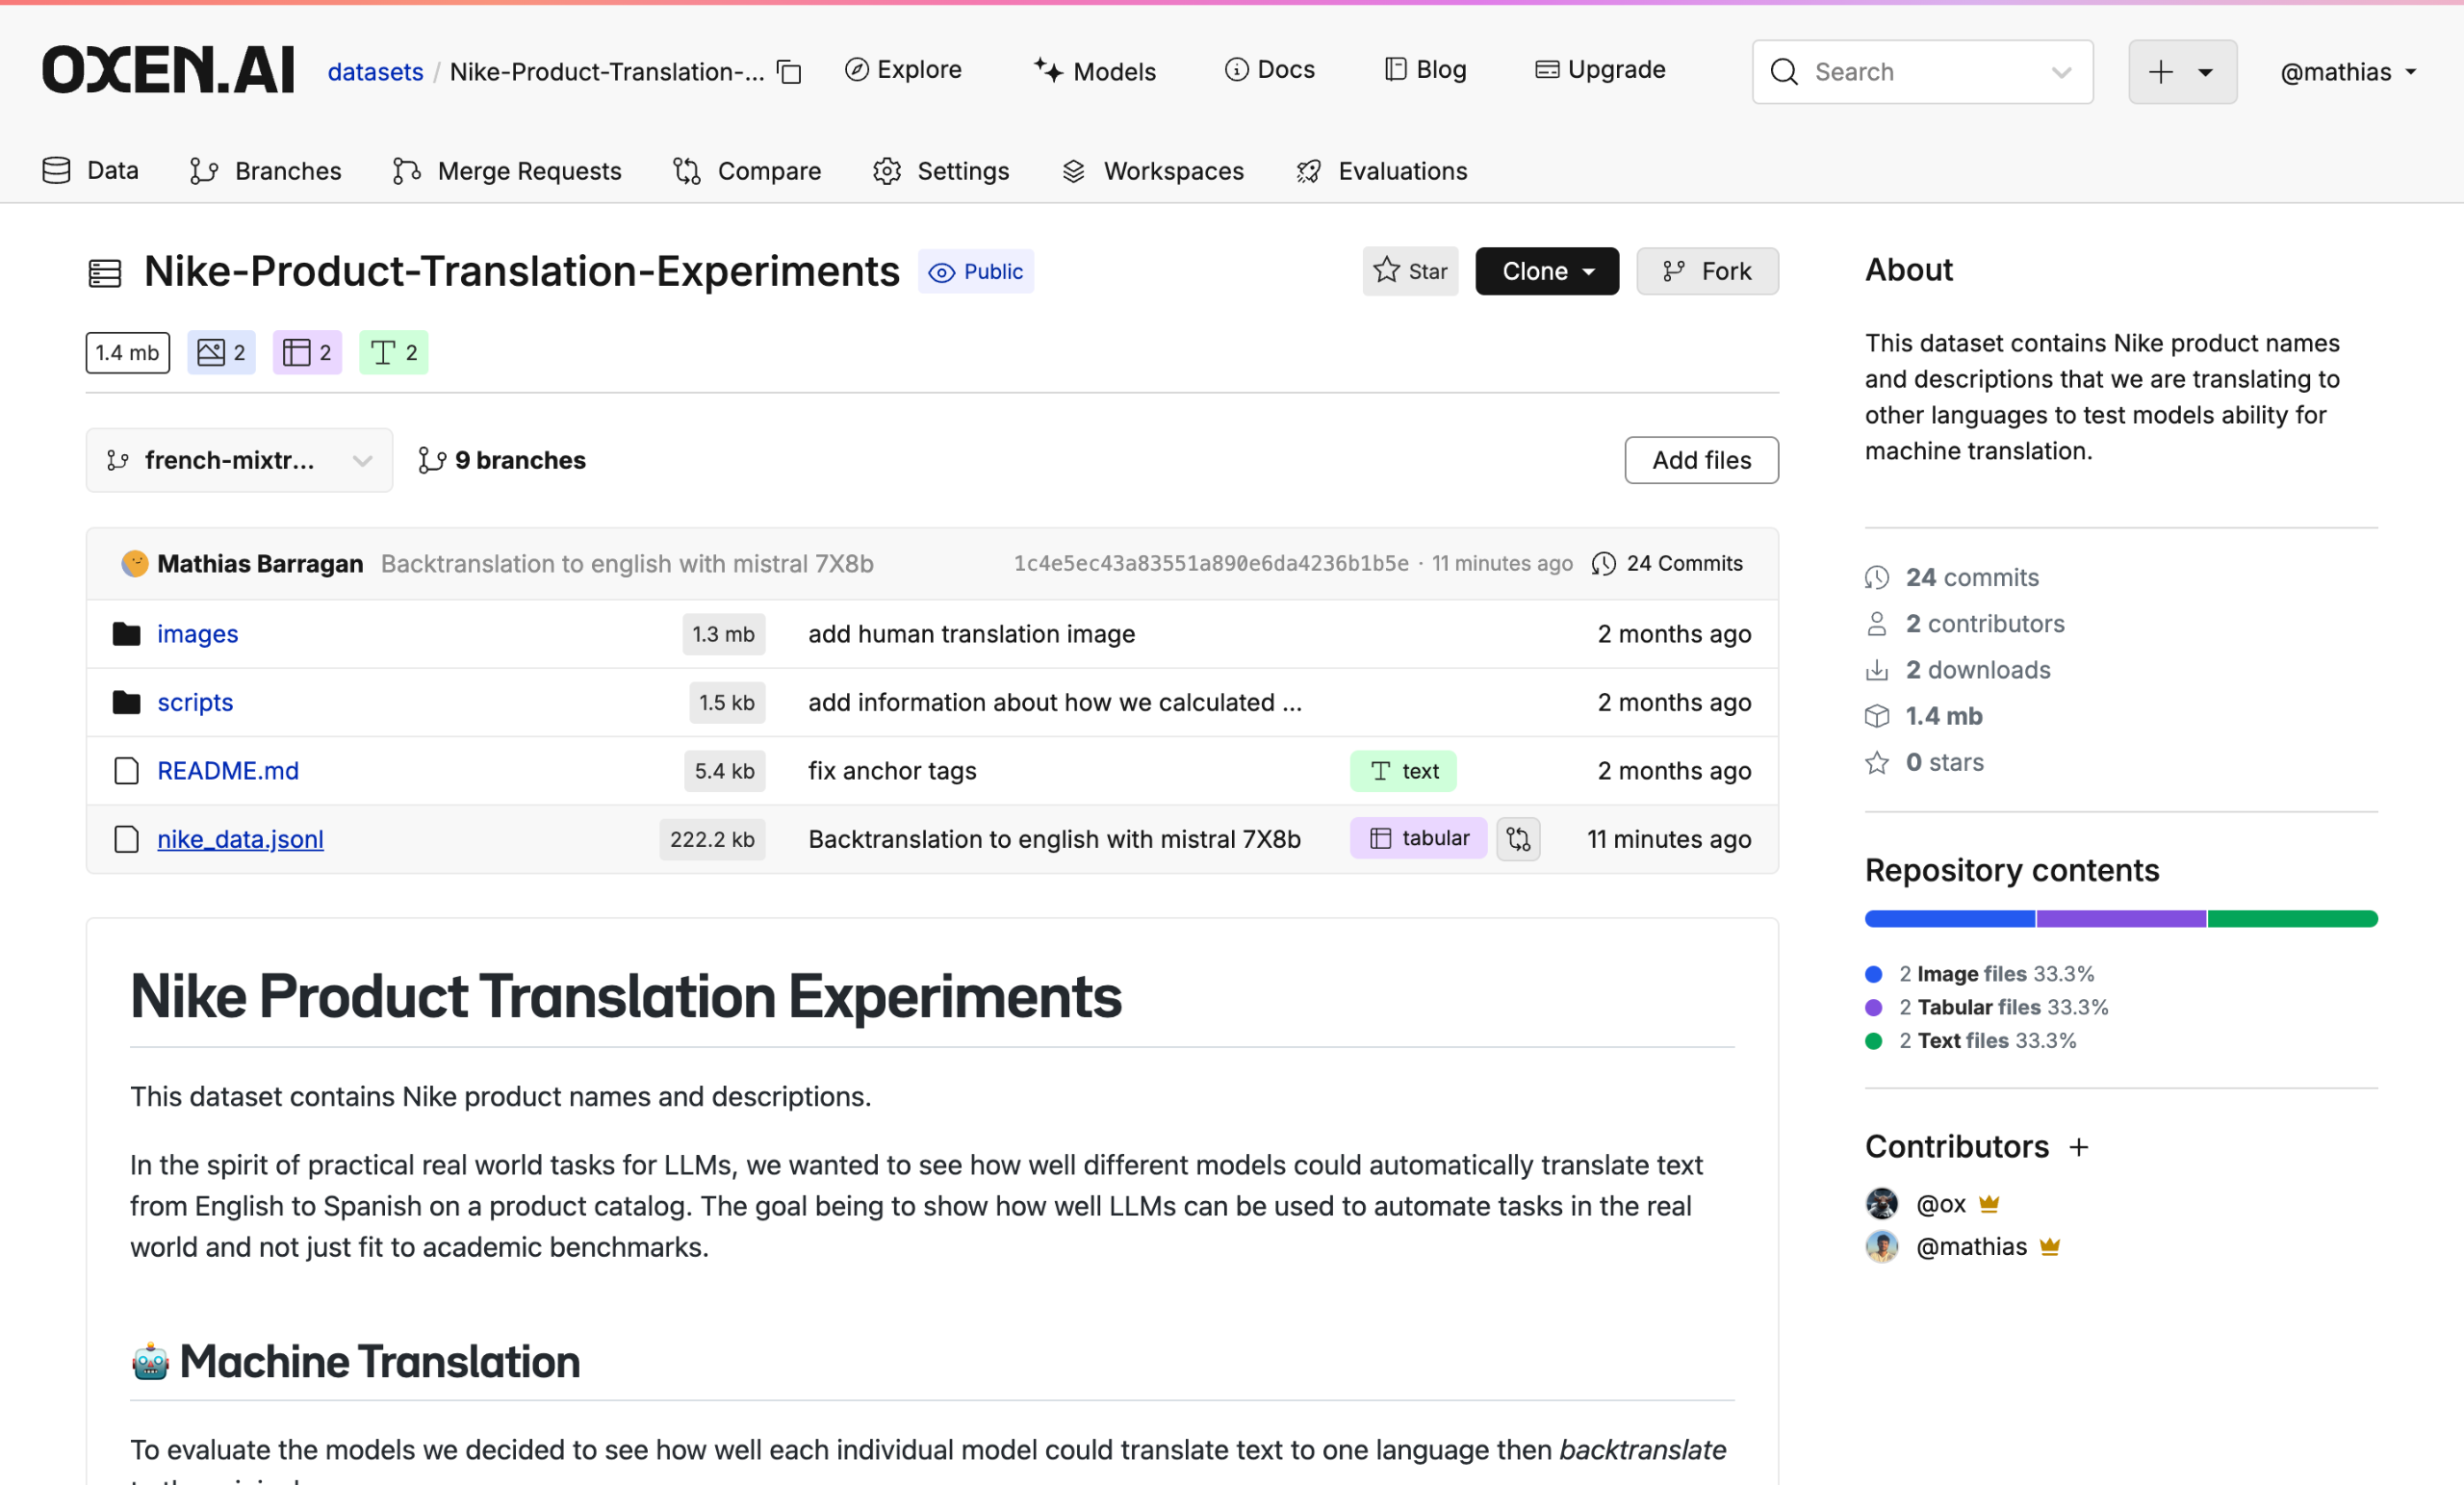Click compare icon next to nike_data.jsonl

(1517, 839)
